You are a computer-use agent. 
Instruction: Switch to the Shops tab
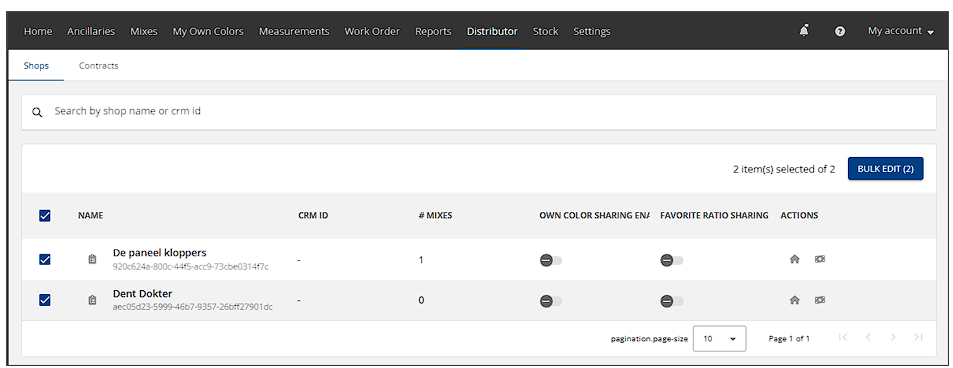tap(36, 66)
